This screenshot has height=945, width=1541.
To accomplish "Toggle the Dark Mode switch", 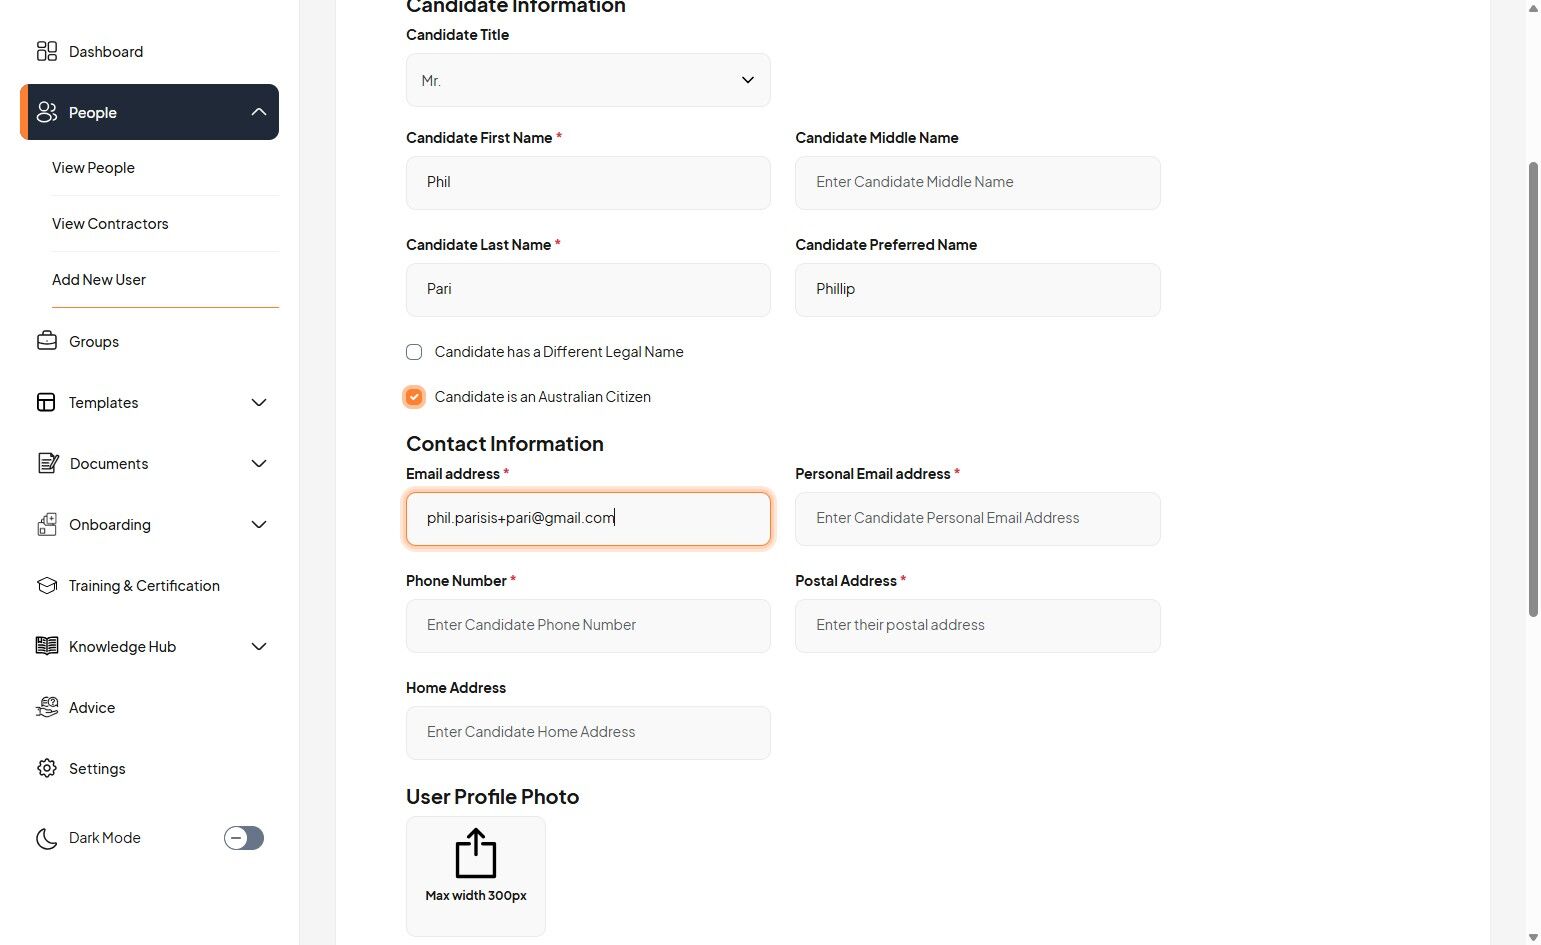I will [x=243, y=838].
